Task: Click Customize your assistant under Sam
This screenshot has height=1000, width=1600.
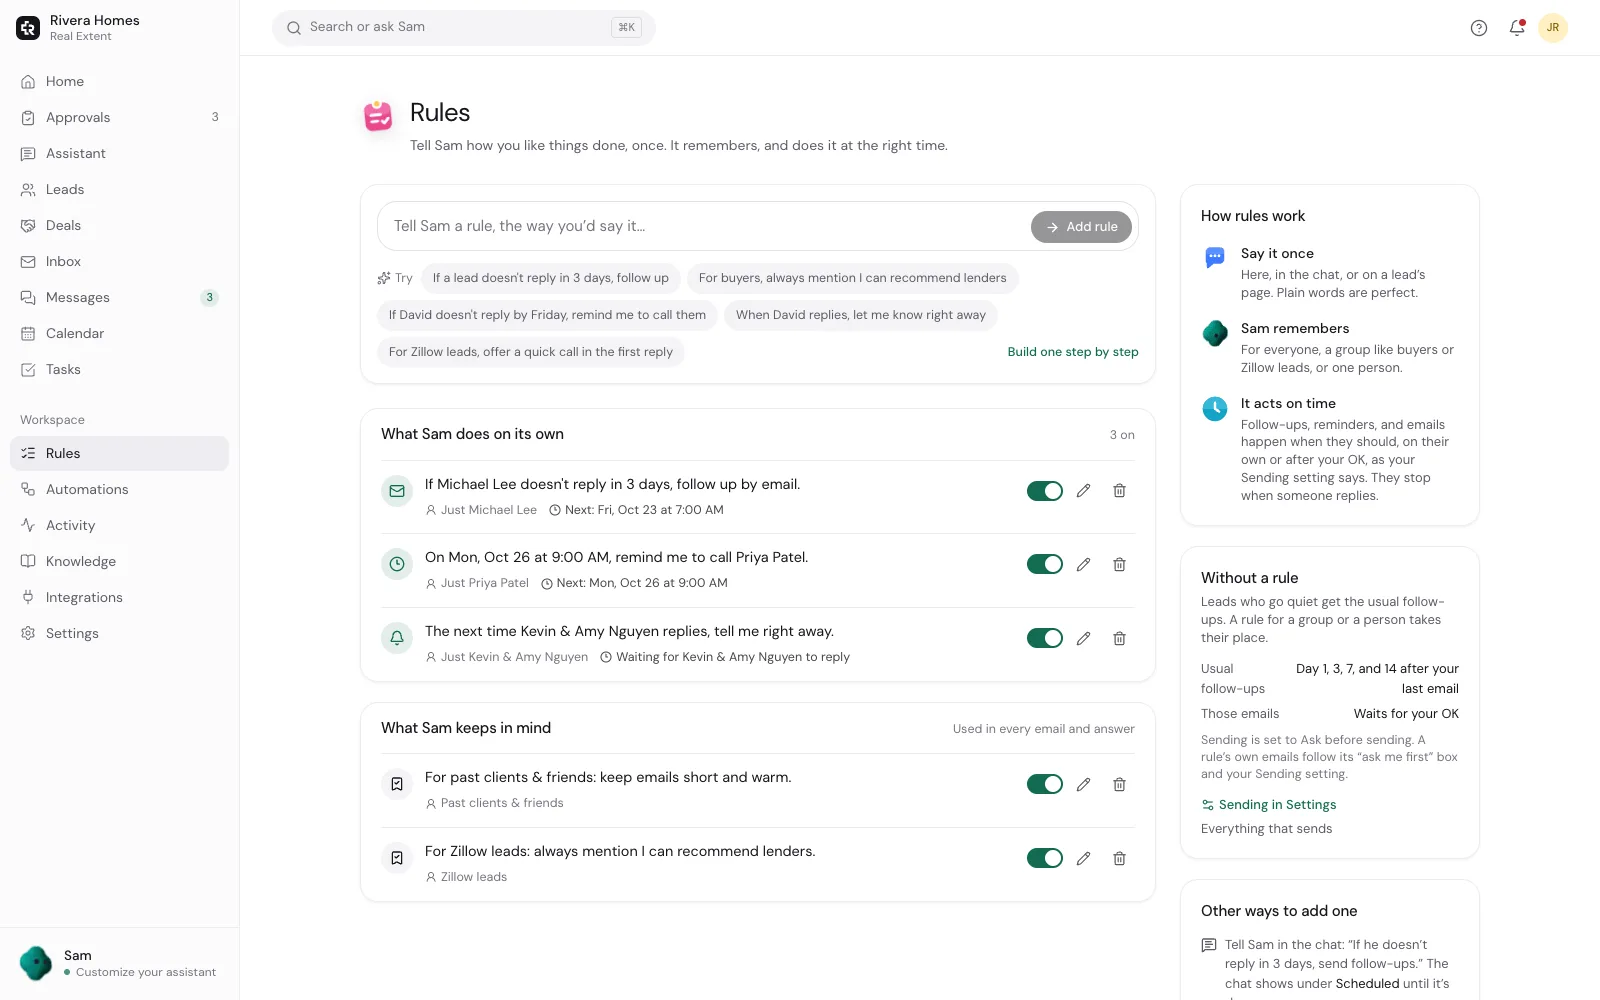Action: (x=146, y=972)
